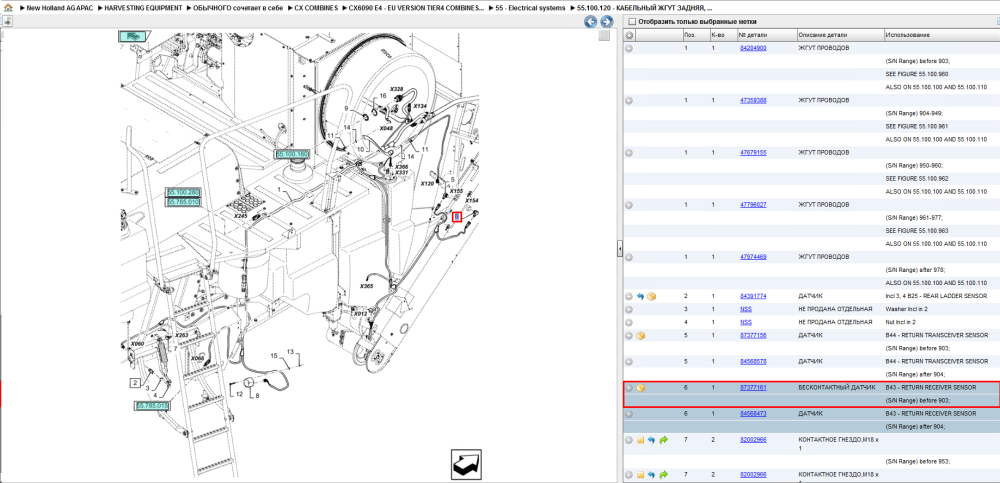
Task: Click yellow note icon in 'before 953' row 7
Action: (x=641, y=440)
